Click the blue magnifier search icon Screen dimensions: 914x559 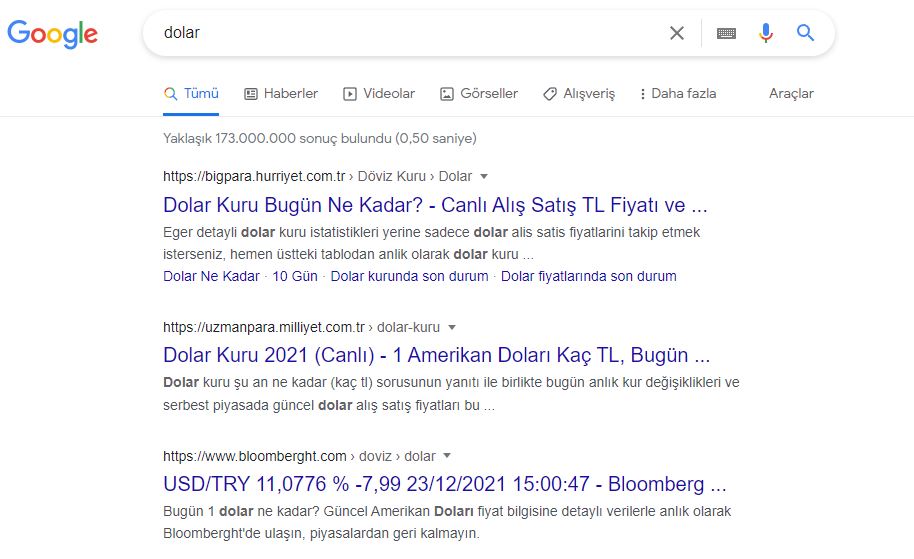pyautogui.click(x=806, y=33)
